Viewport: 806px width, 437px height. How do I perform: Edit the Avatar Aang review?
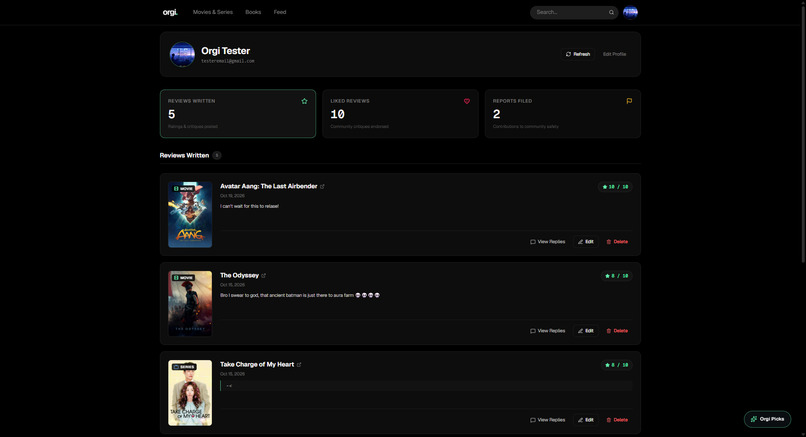[585, 242]
